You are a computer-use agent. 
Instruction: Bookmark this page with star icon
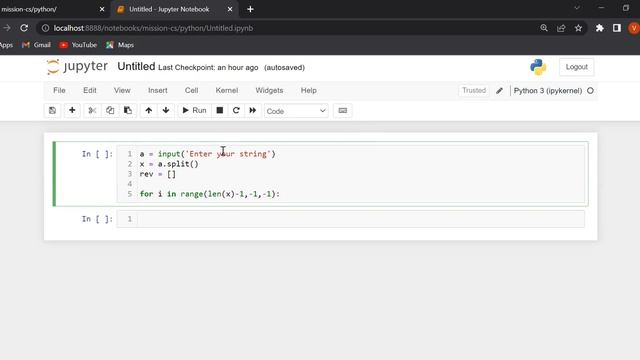[578, 28]
